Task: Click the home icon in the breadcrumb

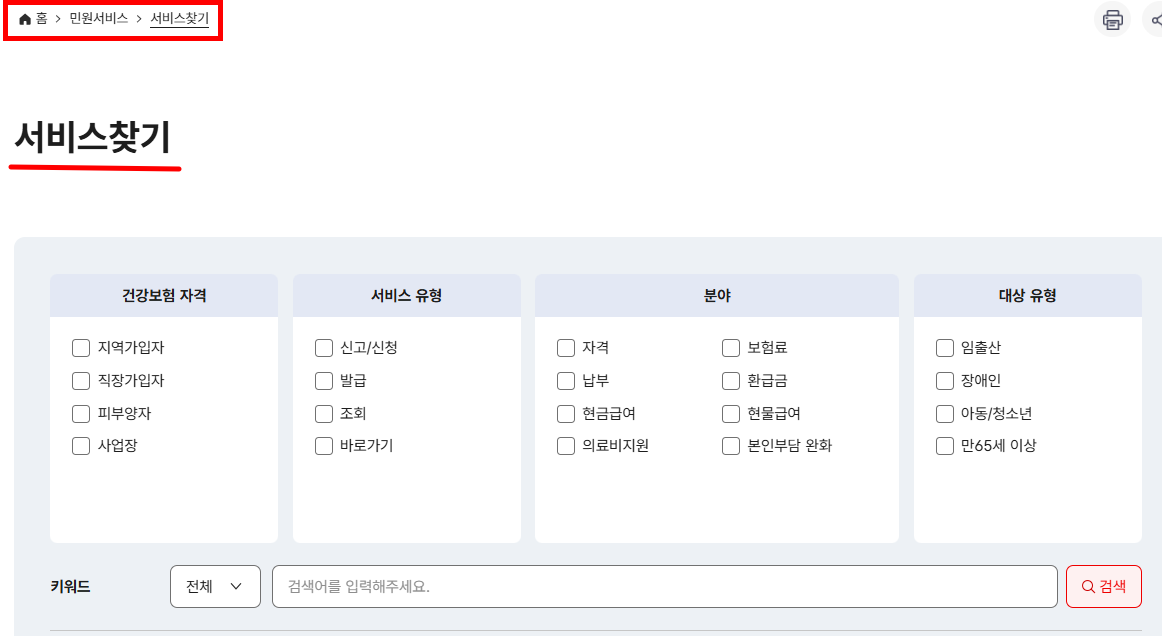Action: 24,19
